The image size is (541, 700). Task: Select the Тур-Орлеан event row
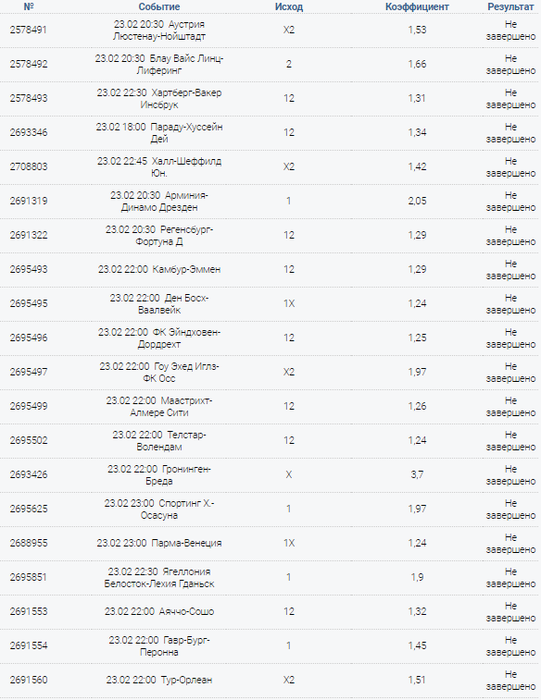pos(270,680)
